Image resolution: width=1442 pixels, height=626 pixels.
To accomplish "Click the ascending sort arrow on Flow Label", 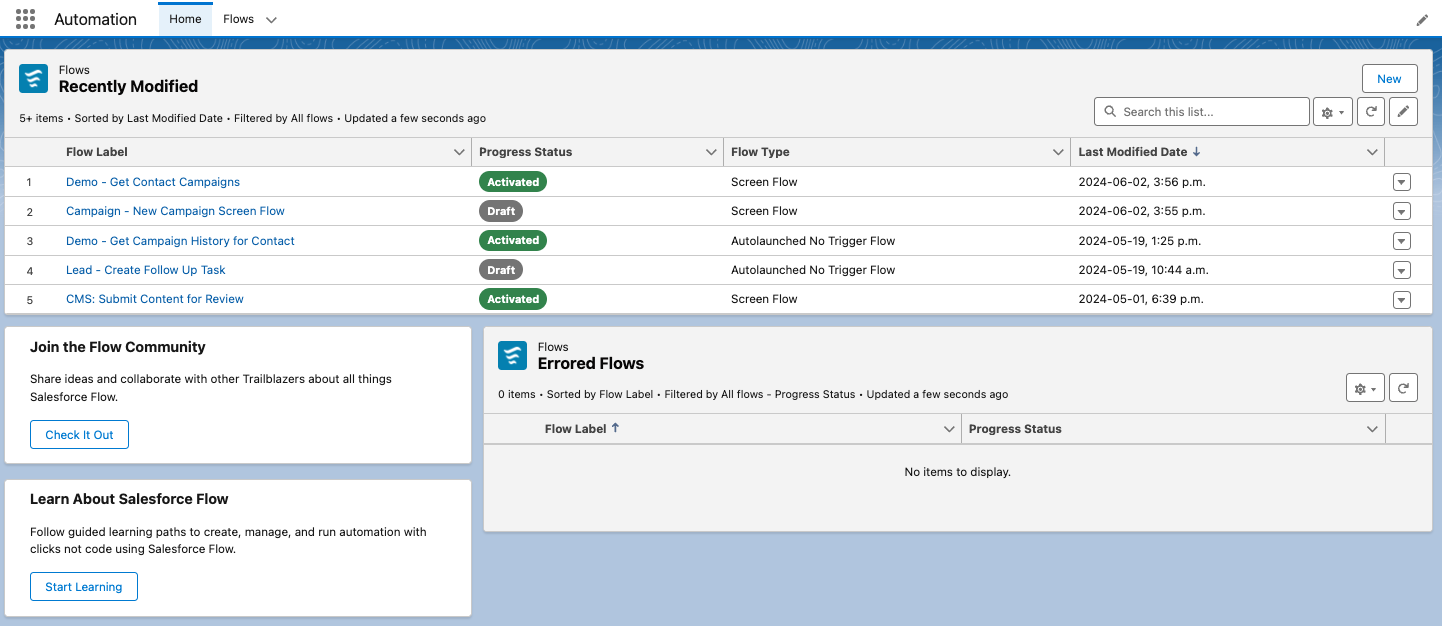I will [615, 428].
